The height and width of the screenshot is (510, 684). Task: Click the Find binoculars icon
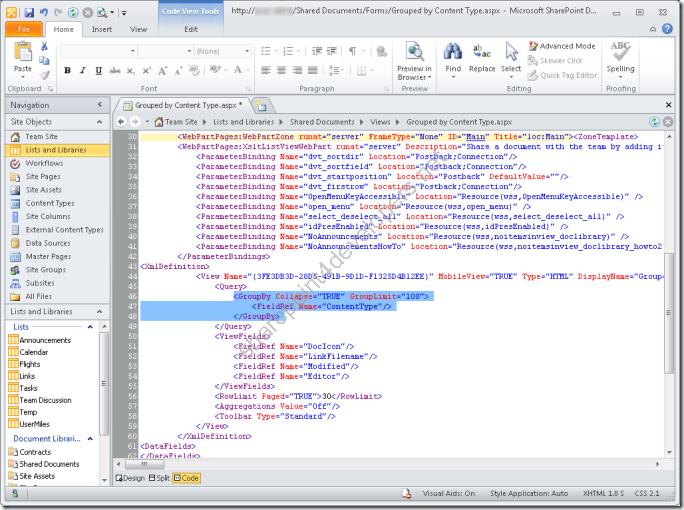pos(453,52)
